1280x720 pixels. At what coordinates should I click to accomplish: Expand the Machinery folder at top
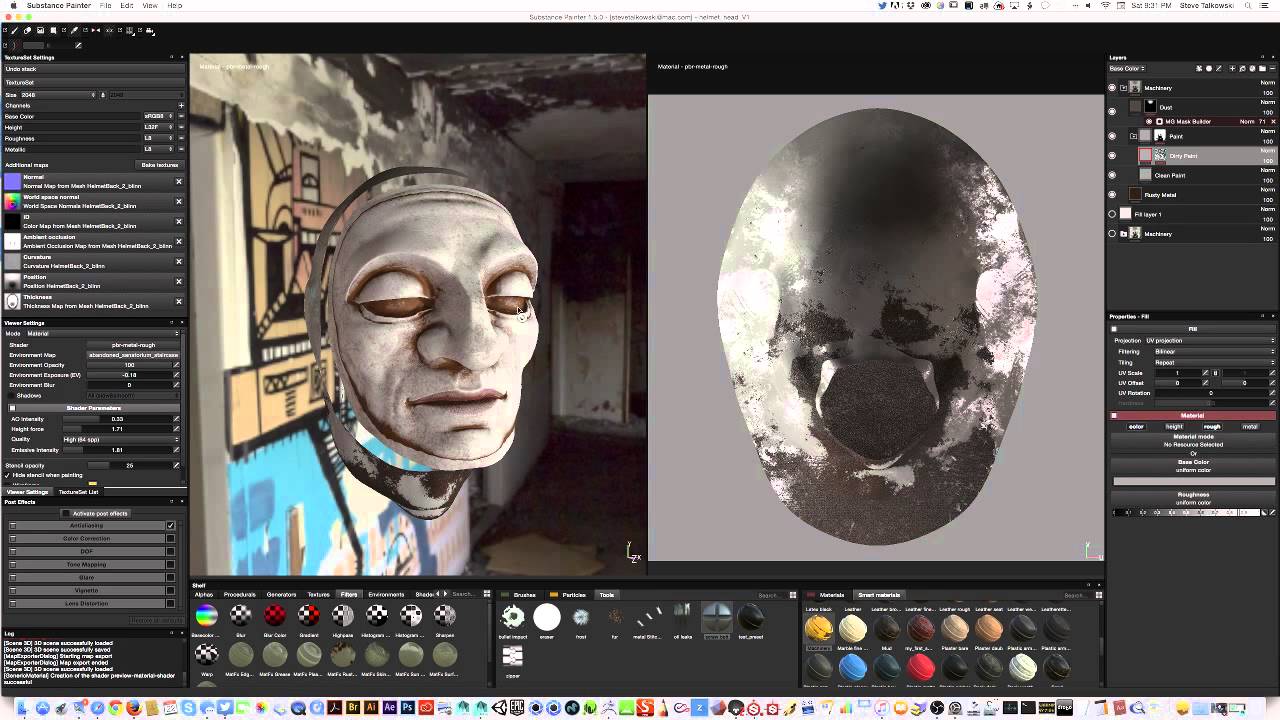(x=1123, y=88)
